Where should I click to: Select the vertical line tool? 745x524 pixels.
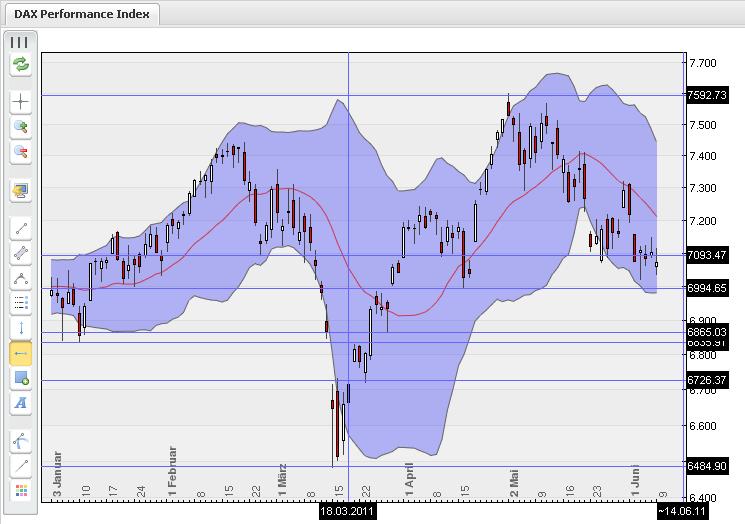[20, 328]
